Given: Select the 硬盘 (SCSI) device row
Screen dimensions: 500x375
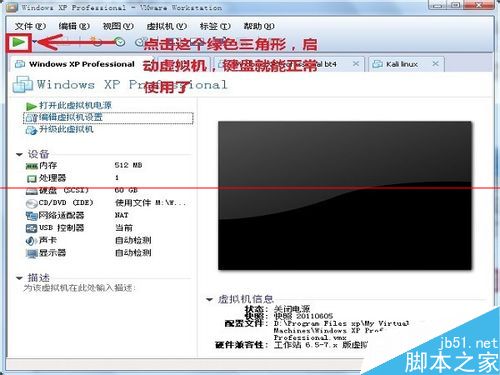Looking at the screenshot, I should [x=108, y=190].
